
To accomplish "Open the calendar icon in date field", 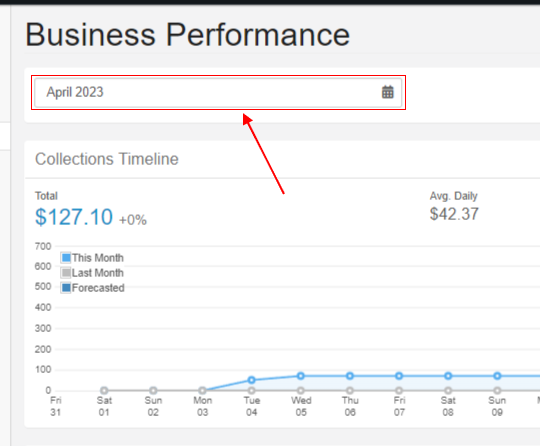I will pyautogui.click(x=387, y=92).
